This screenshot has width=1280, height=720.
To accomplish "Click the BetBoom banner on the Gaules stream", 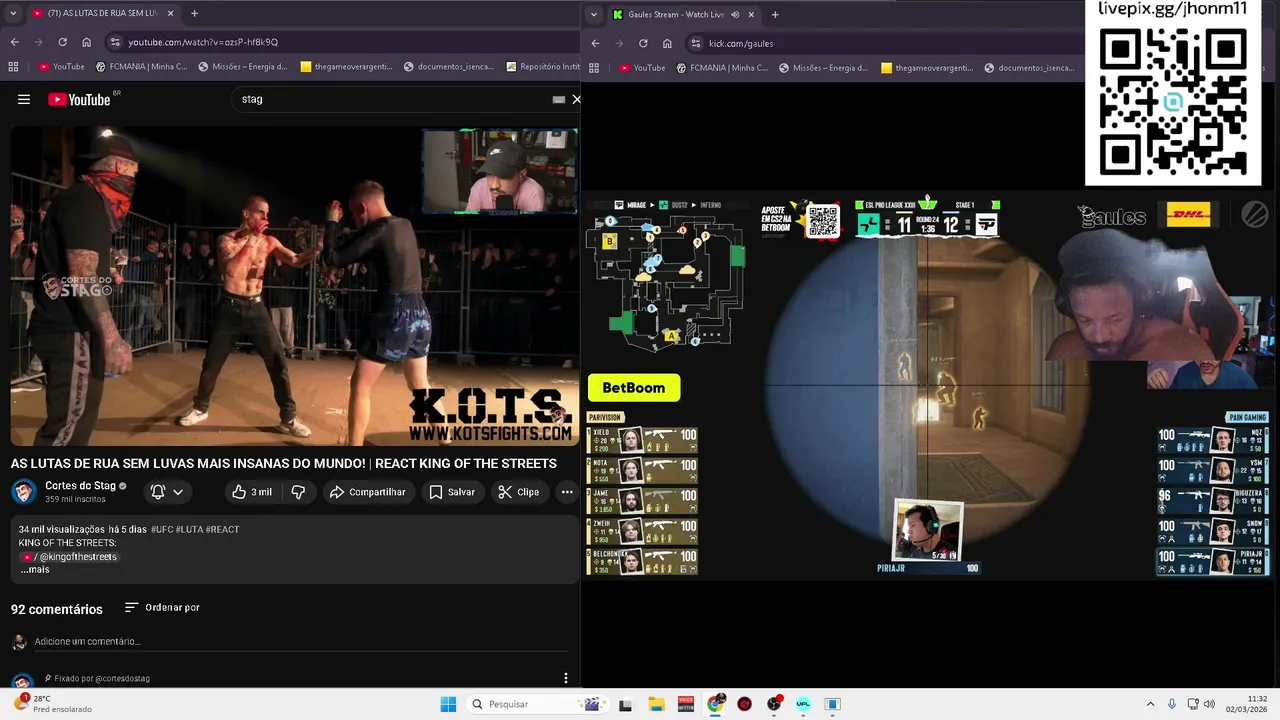I will point(634,388).
